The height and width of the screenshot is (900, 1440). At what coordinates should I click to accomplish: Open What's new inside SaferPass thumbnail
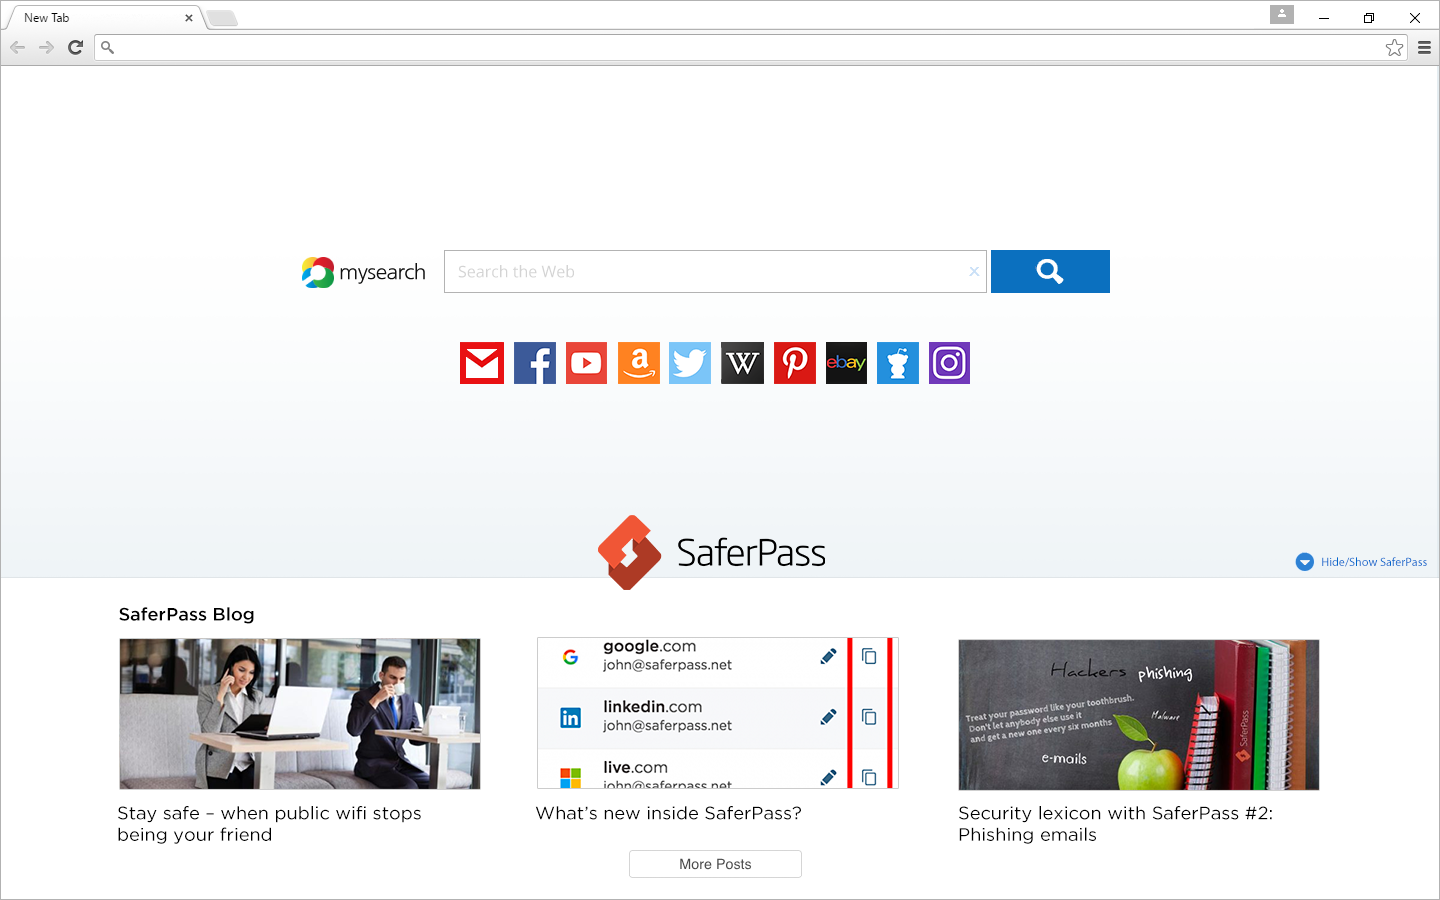[718, 713]
